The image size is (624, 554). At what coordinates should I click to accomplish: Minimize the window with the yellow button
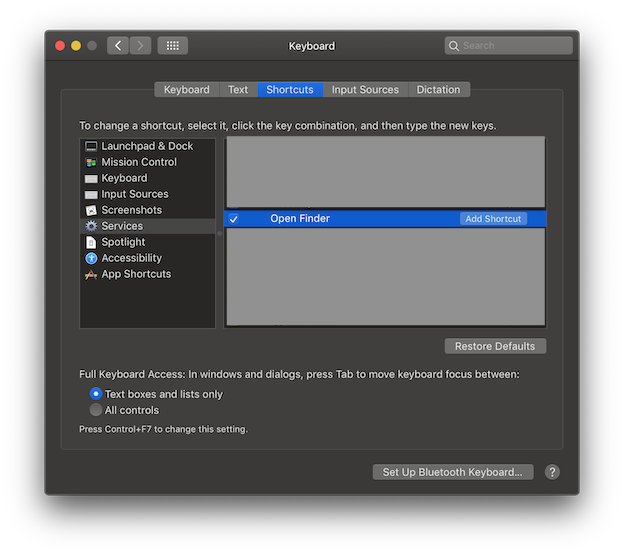(76, 46)
